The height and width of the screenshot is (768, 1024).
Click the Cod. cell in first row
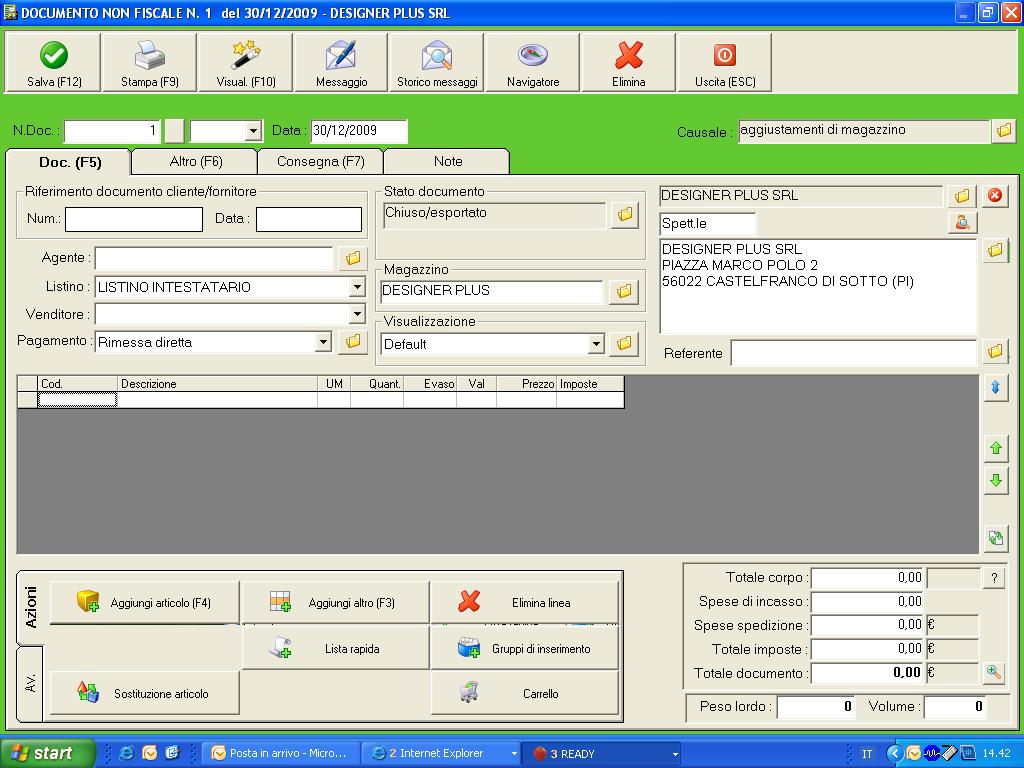(77, 400)
